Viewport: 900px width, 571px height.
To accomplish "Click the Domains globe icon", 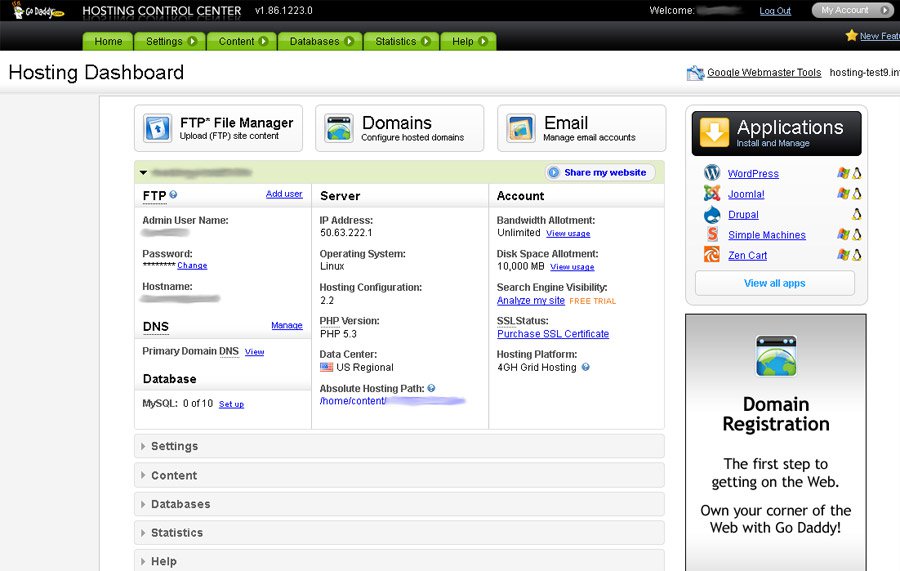I will click(x=339, y=128).
